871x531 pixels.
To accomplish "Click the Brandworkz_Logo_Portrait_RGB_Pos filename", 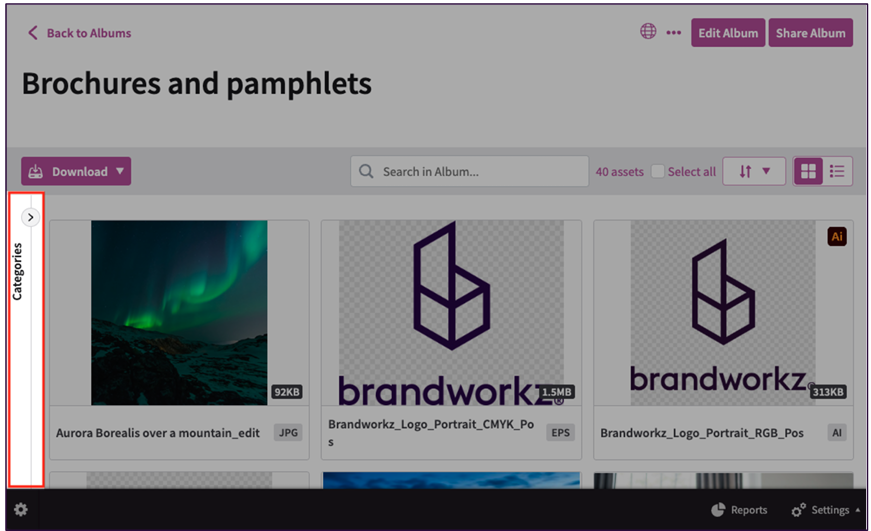I will coord(702,433).
